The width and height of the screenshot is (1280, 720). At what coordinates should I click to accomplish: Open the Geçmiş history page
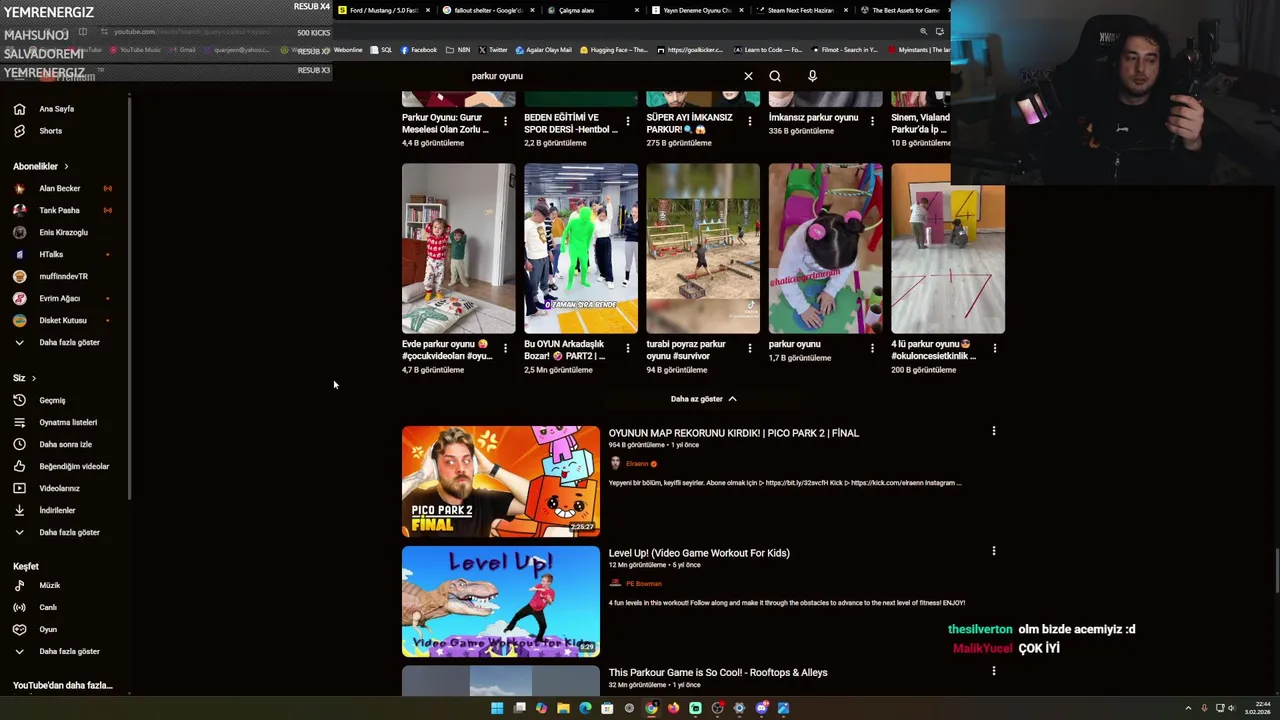(x=52, y=400)
